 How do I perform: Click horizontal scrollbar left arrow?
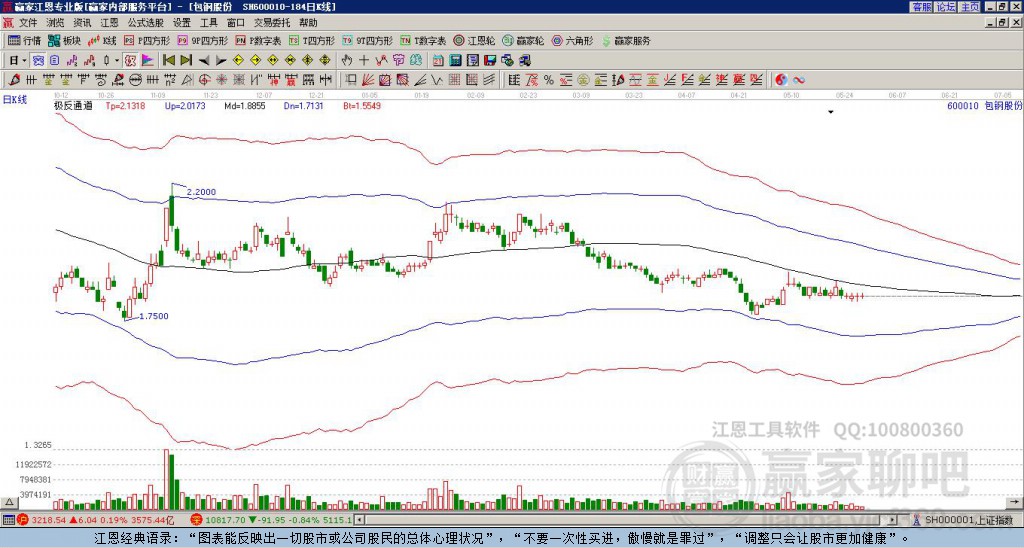pyautogui.click(x=359, y=520)
